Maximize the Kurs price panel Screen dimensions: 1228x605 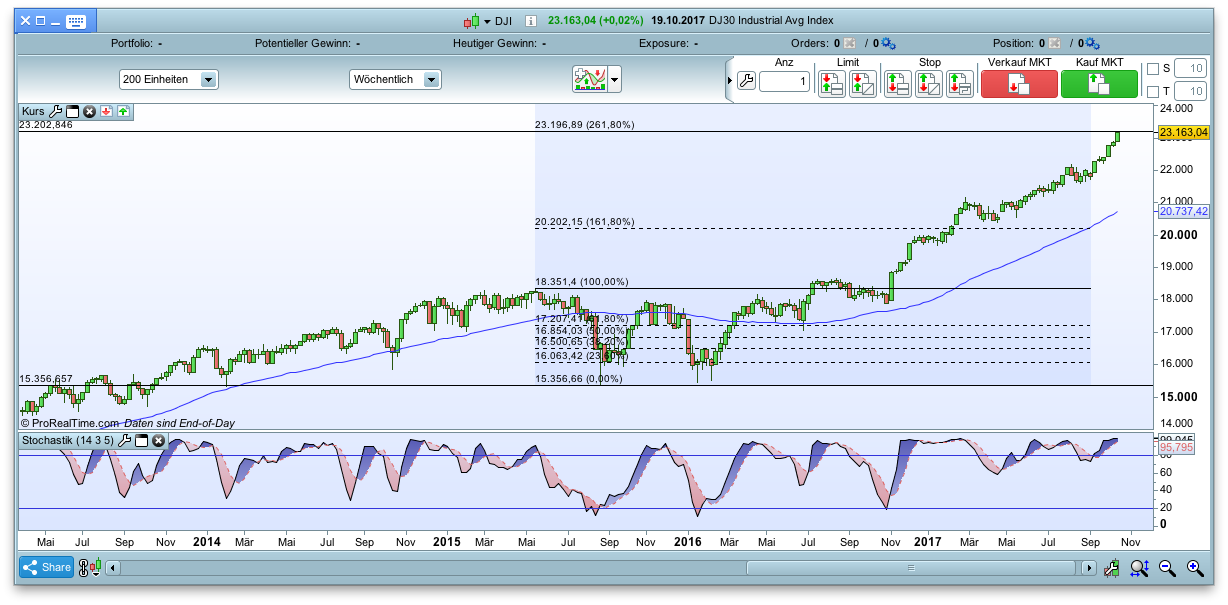pyautogui.click(x=72, y=111)
